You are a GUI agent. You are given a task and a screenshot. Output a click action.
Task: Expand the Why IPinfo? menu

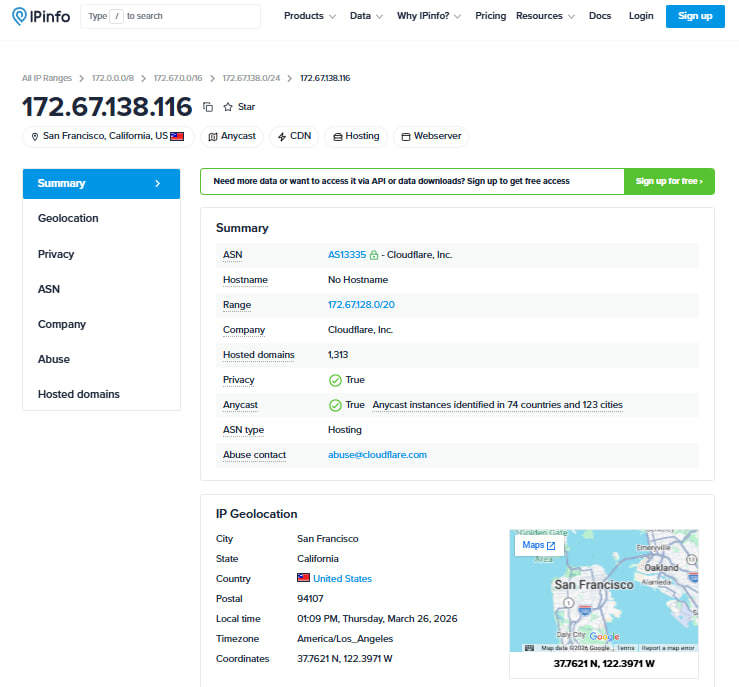[x=428, y=16]
